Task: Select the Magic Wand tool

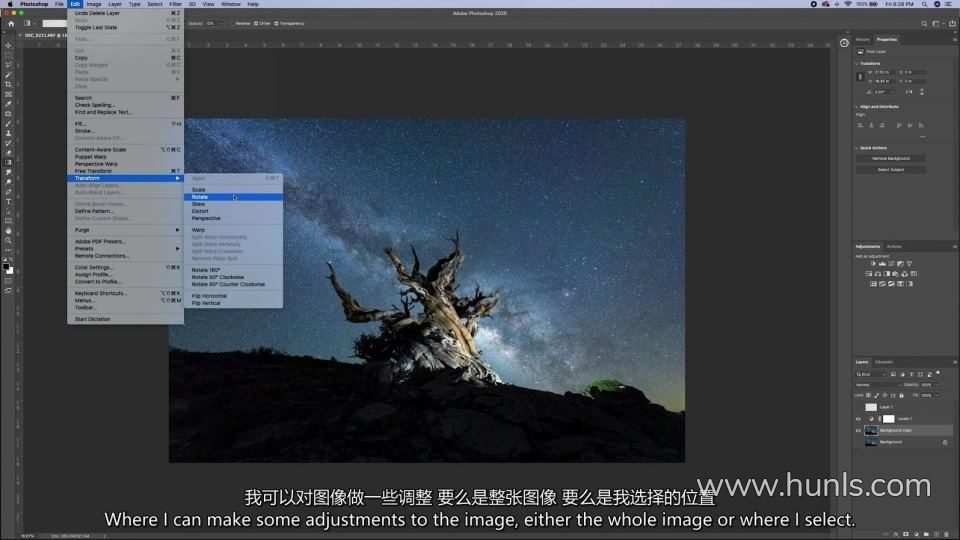Action: pos(9,75)
